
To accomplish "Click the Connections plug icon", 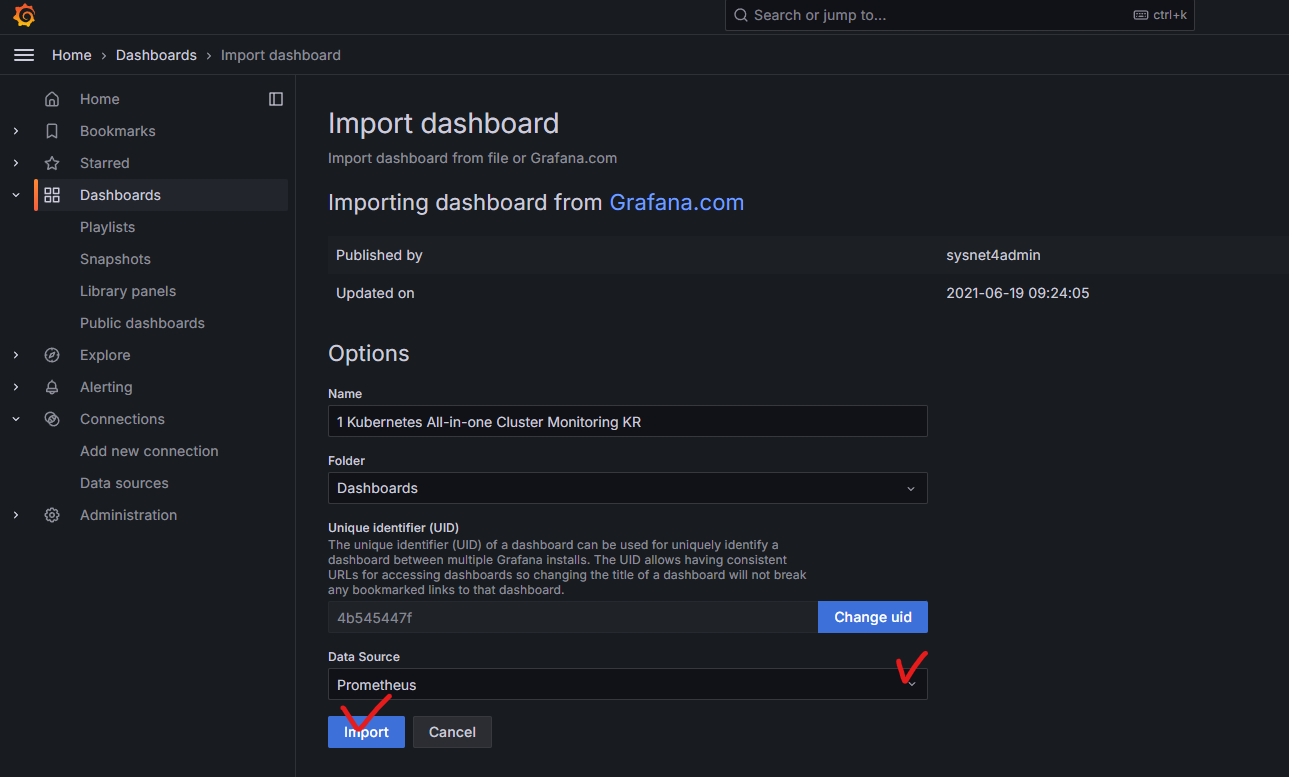I will (x=51, y=419).
